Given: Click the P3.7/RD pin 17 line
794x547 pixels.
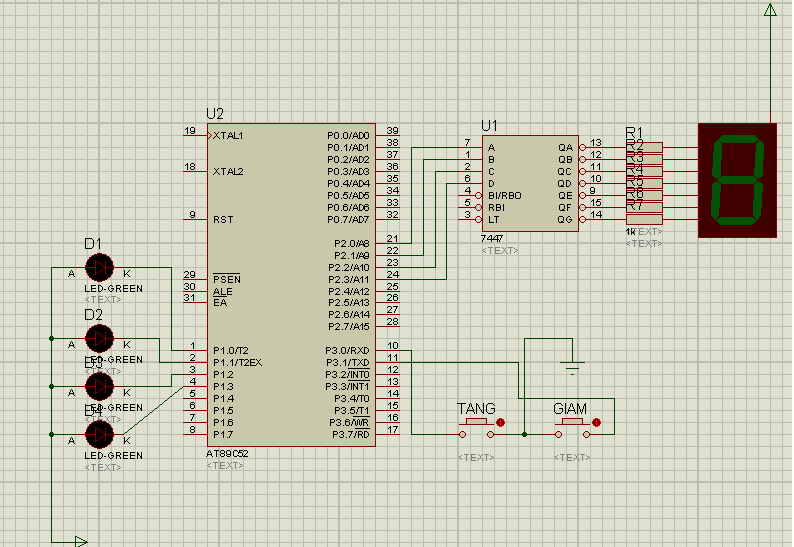Looking at the screenshot, I should (x=392, y=434).
